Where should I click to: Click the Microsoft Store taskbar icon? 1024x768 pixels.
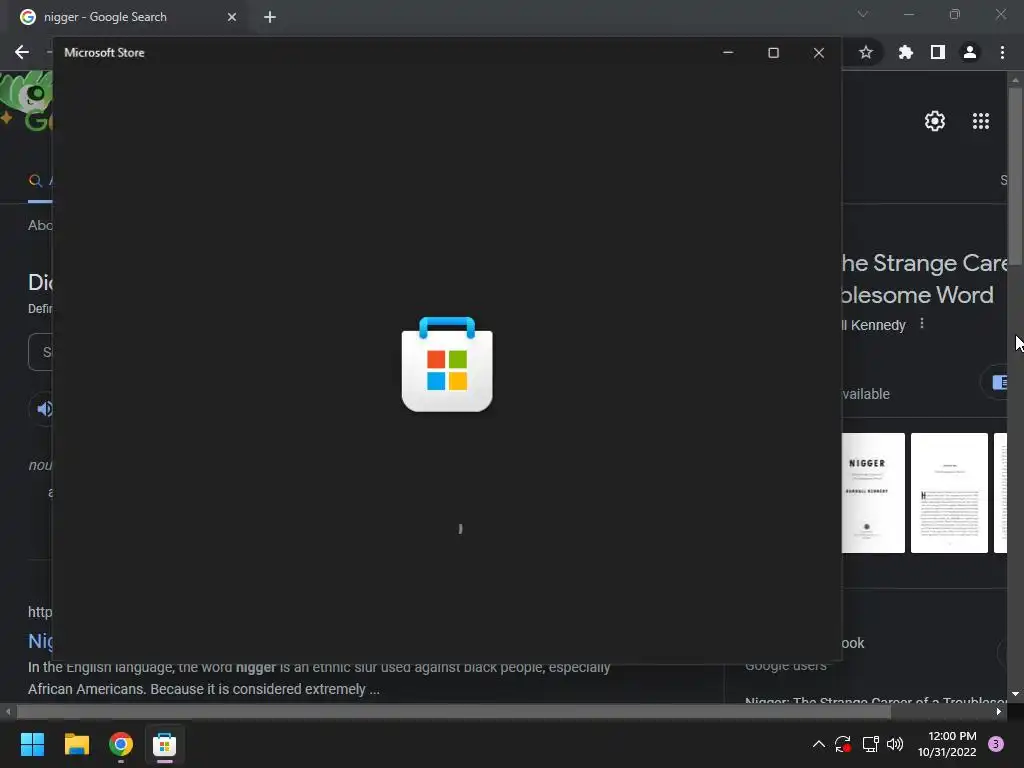click(x=165, y=744)
